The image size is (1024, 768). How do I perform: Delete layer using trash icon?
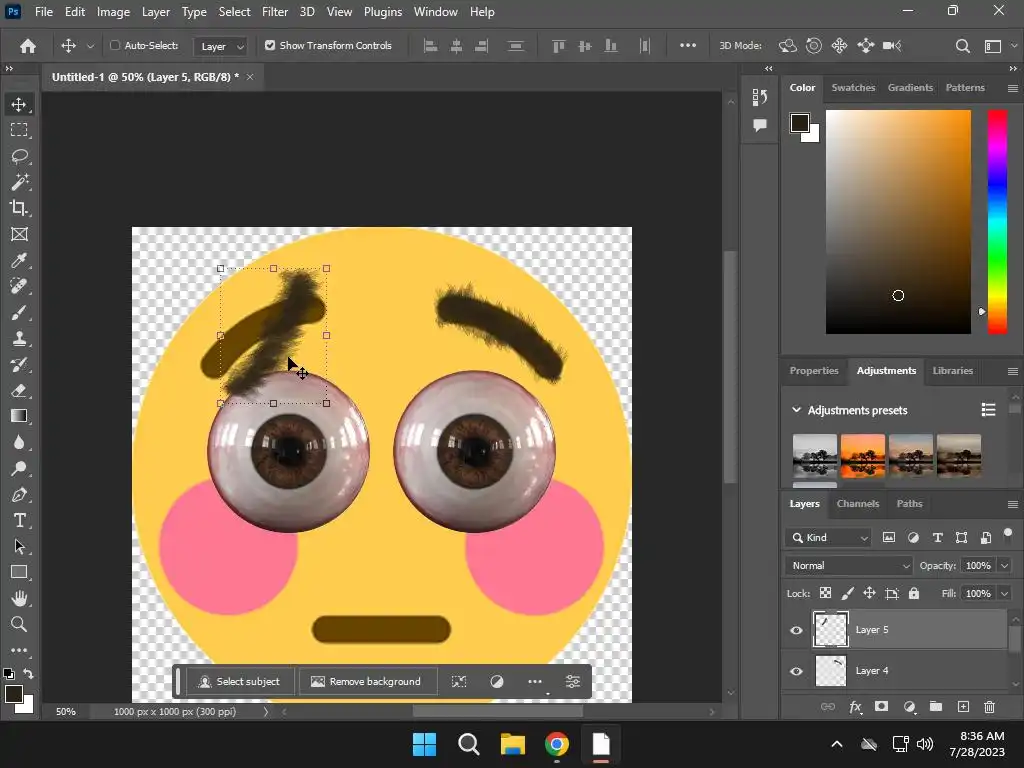point(990,707)
